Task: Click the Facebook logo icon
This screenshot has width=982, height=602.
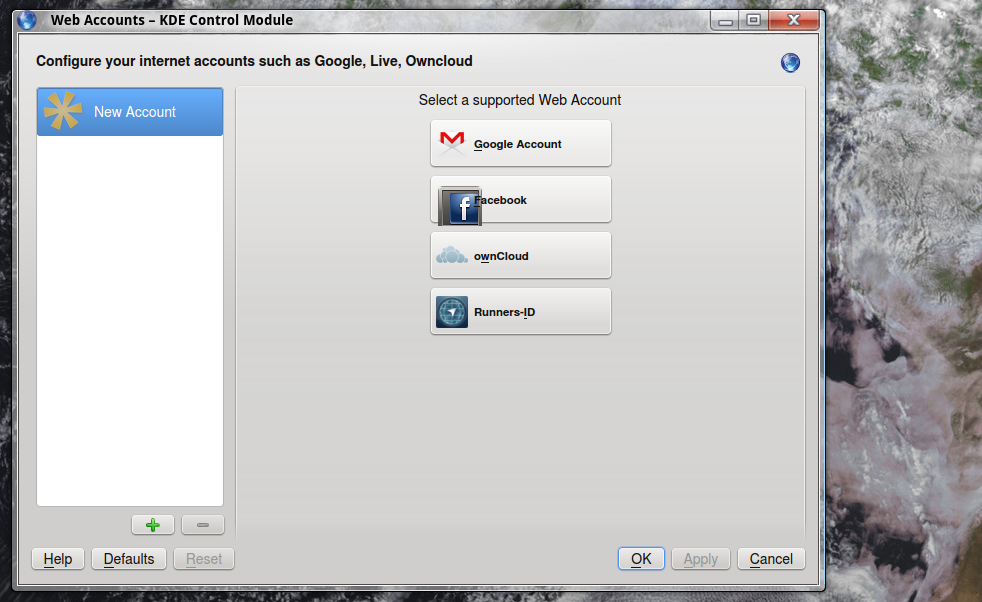Action: 460,206
